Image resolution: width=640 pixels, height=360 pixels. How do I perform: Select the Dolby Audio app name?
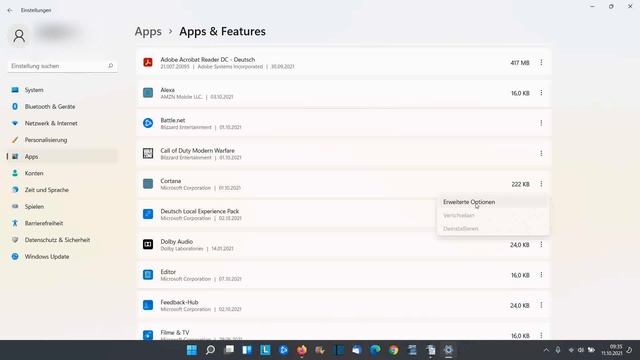click(x=176, y=242)
